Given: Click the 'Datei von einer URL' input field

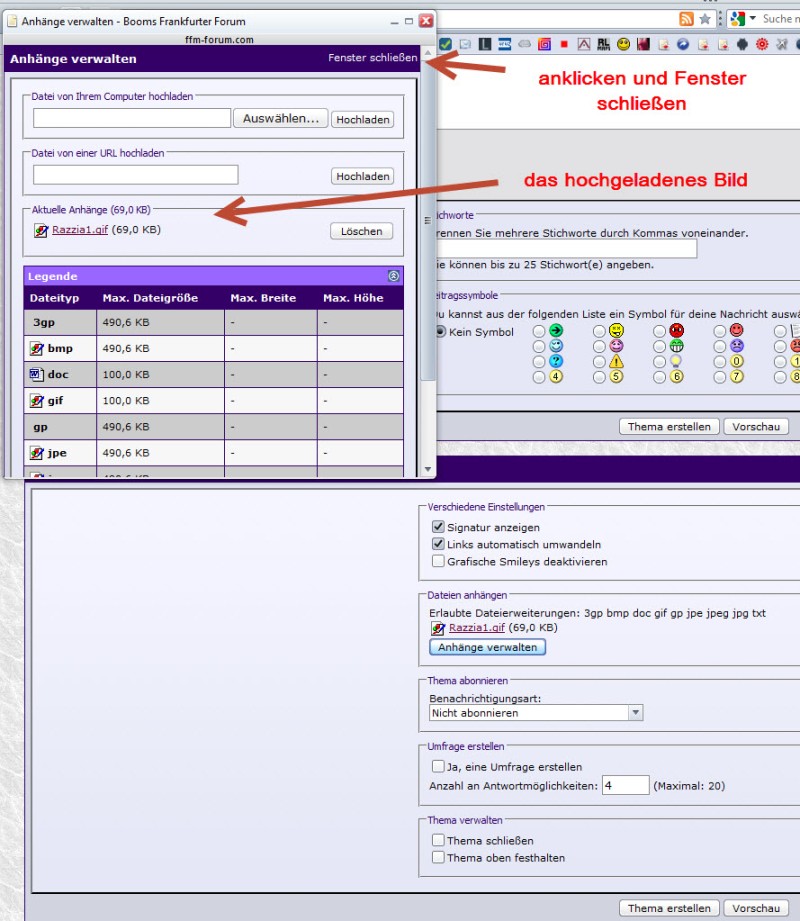Looking at the screenshot, I should 135,175.
